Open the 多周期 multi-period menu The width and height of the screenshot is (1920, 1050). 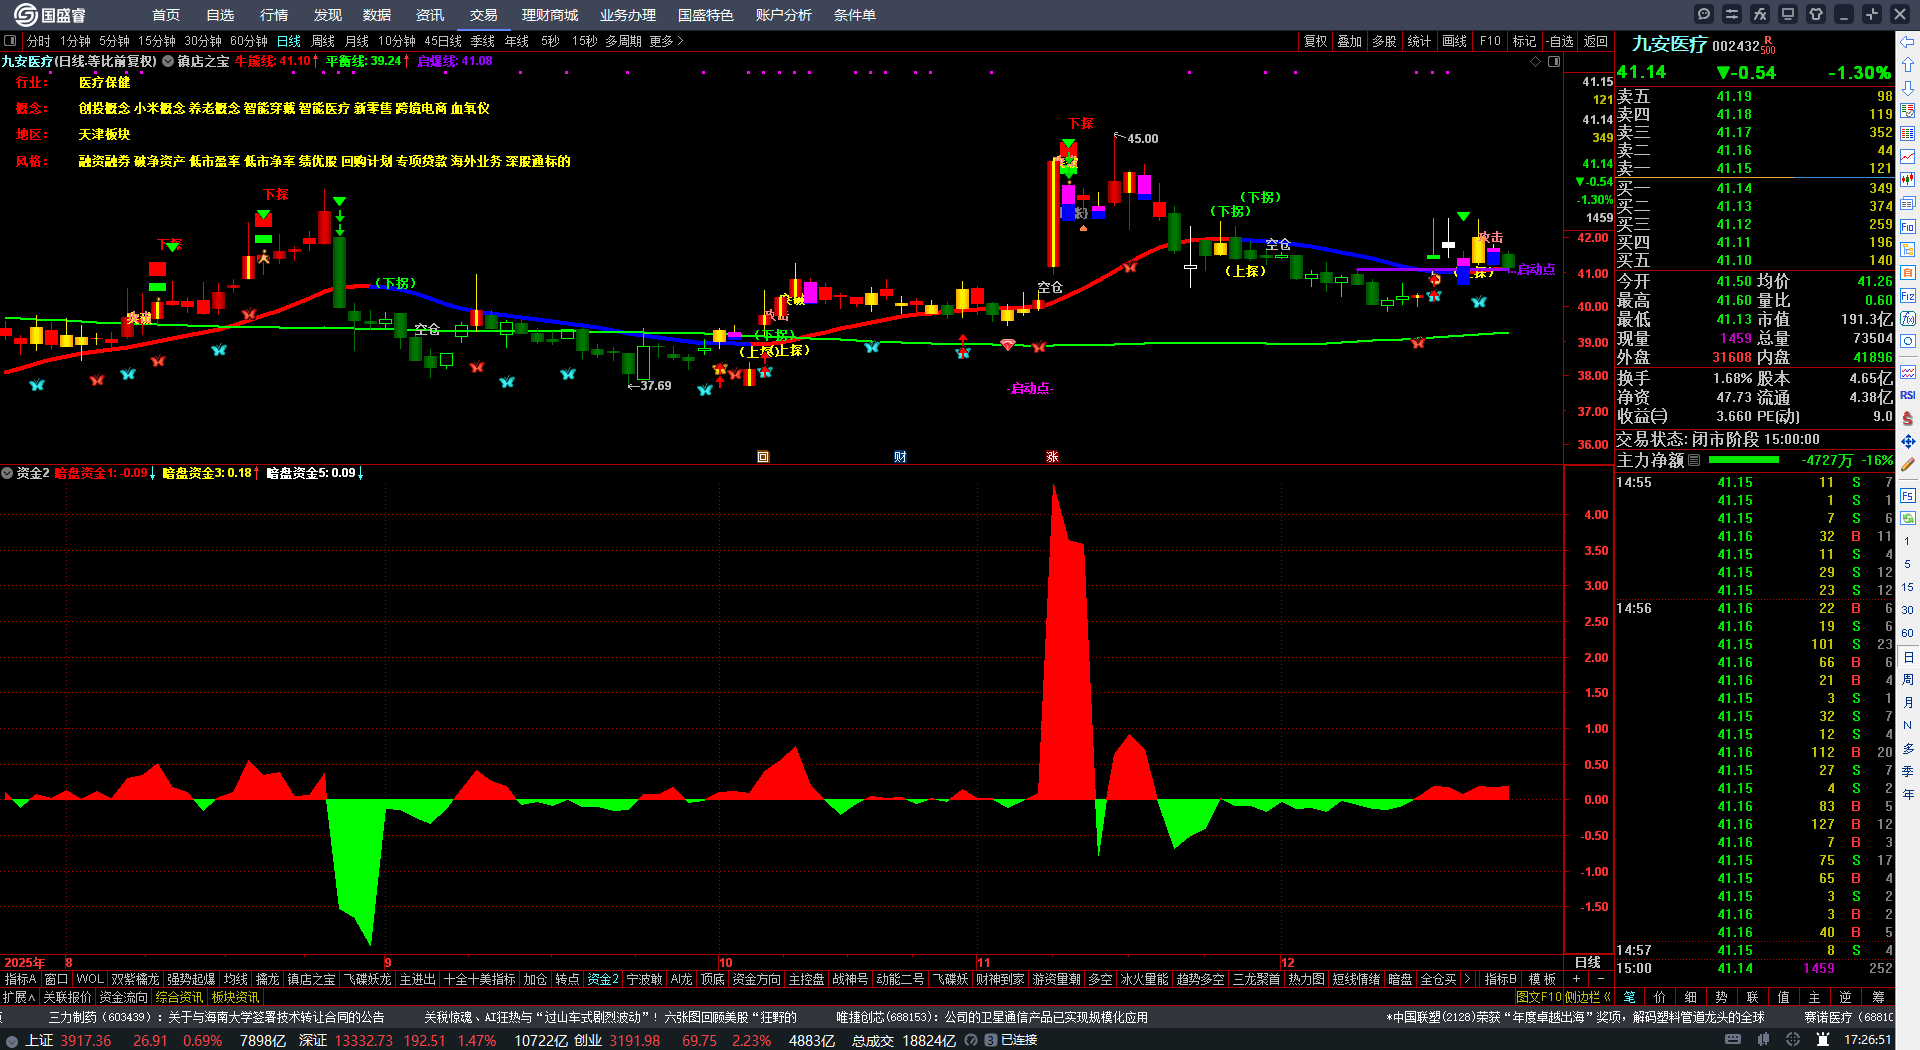pos(623,41)
